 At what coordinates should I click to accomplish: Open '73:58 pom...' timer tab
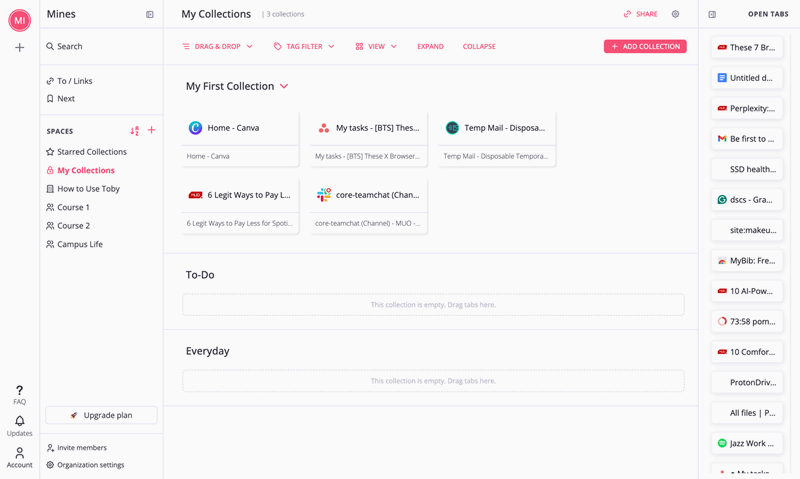(747, 321)
